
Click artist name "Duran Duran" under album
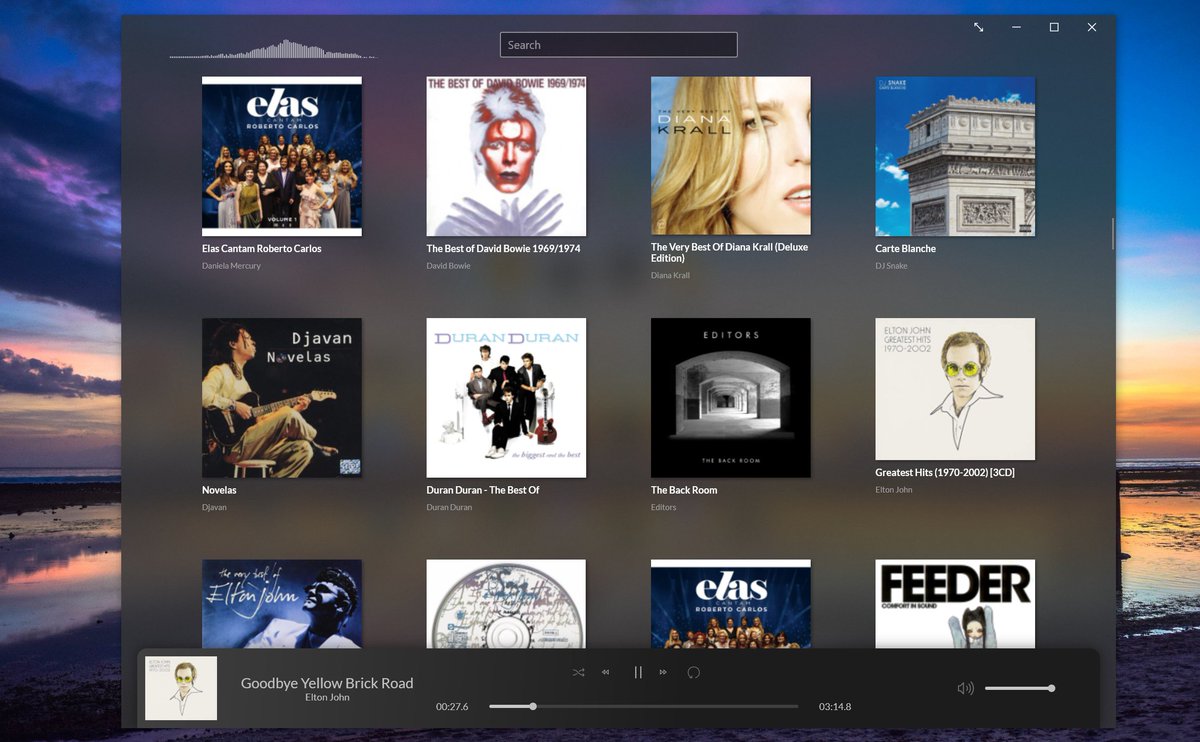(x=449, y=508)
